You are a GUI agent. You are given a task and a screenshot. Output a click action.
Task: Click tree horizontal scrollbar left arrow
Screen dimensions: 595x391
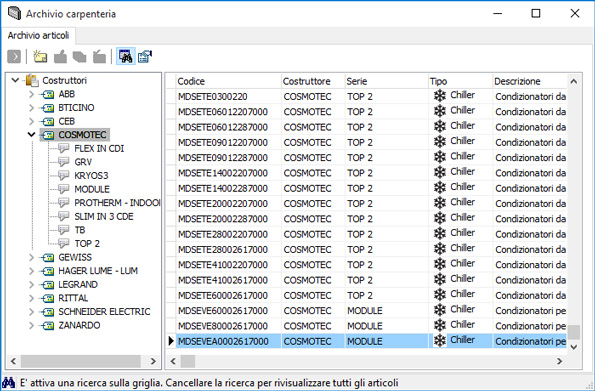click(x=13, y=361)
